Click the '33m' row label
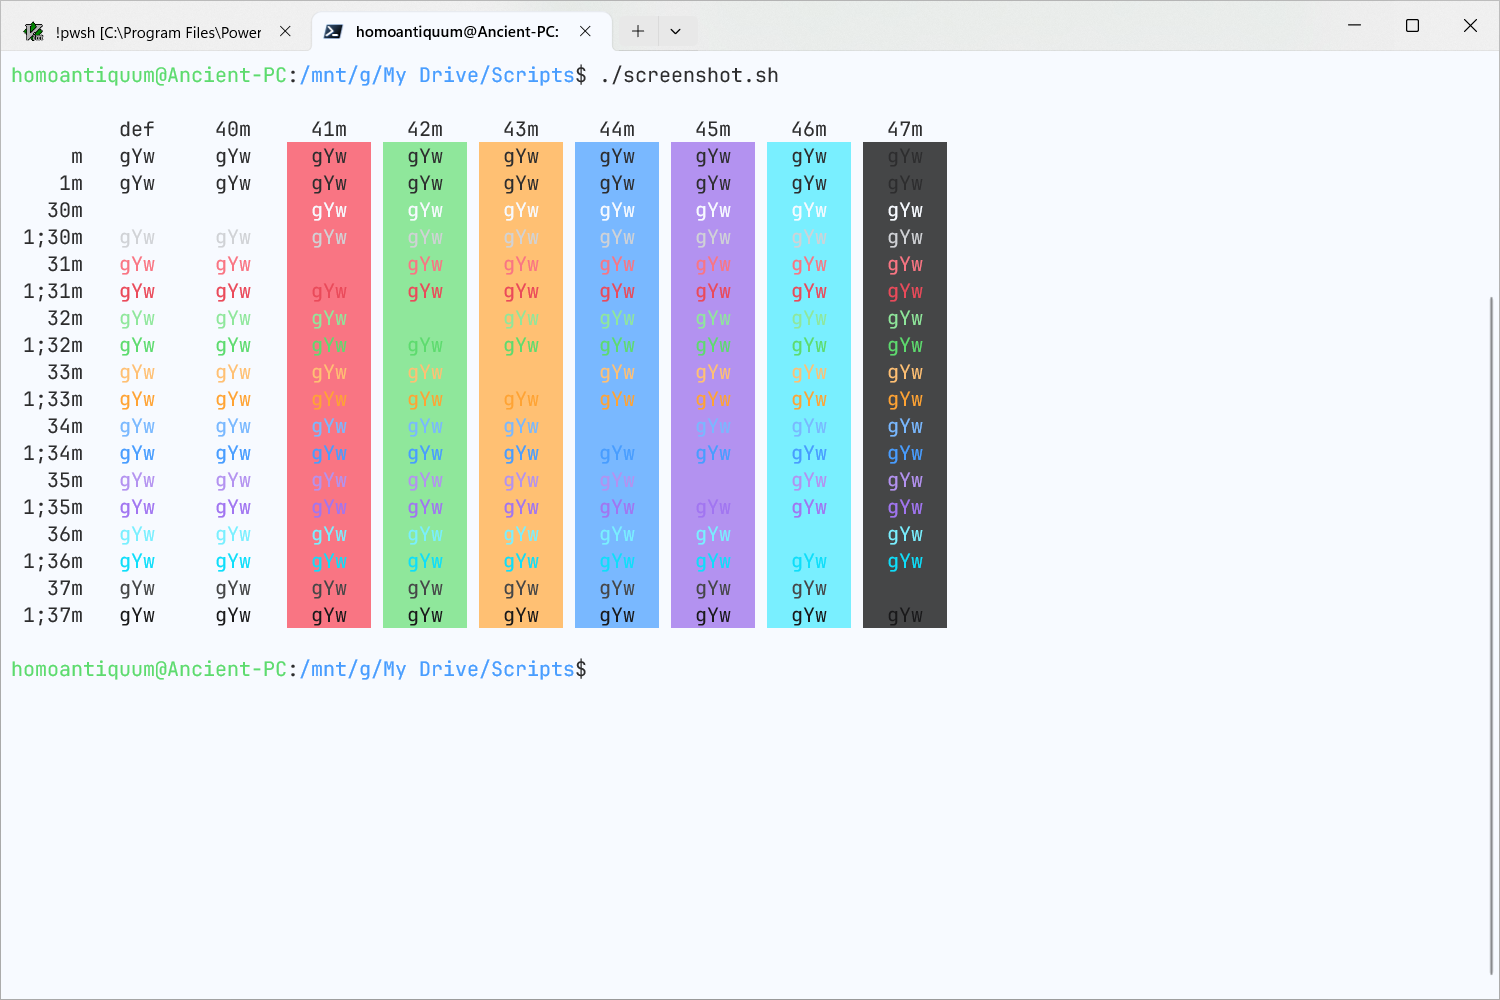 point(65,373)
